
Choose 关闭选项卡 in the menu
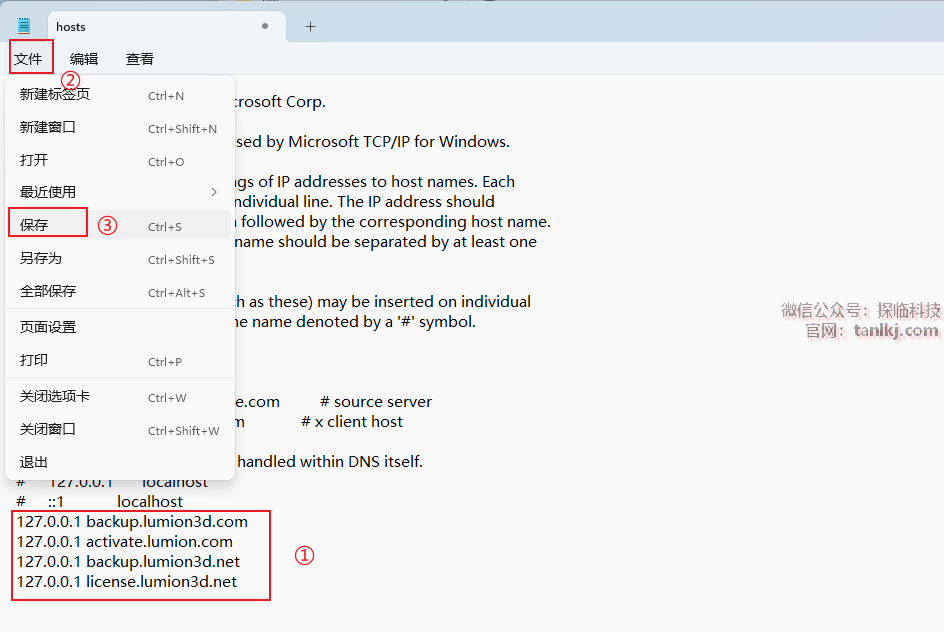tap(55, 397)
